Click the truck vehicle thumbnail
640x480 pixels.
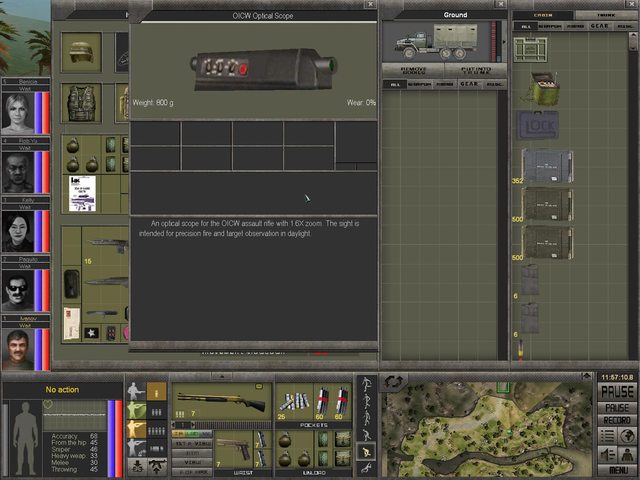point(436,42)
